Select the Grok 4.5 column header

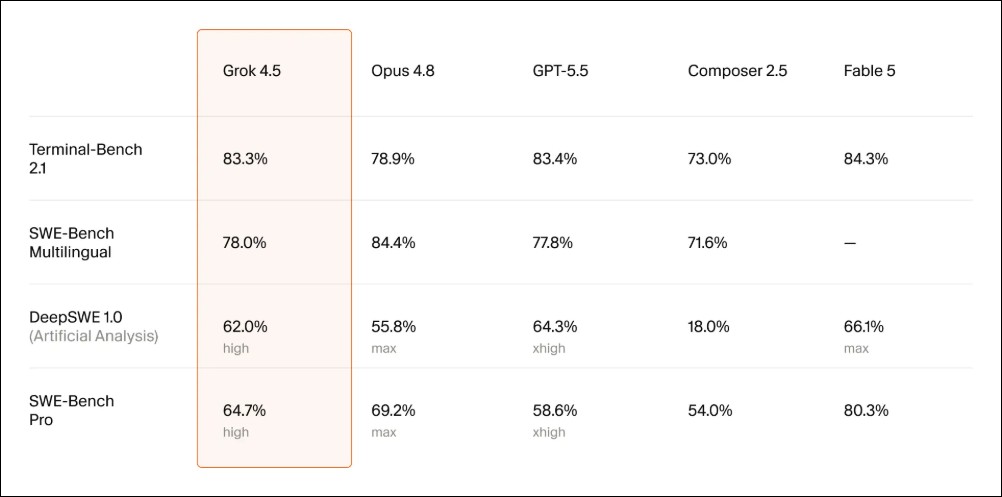(x=252, y=71)
